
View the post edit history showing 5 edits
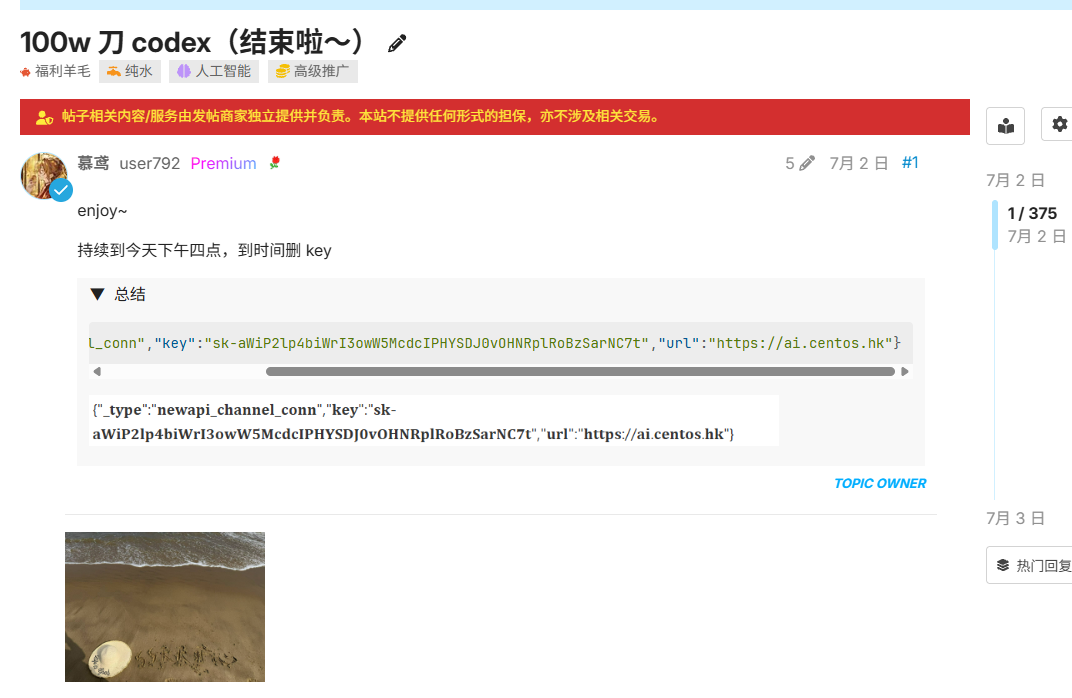(800, 163)
